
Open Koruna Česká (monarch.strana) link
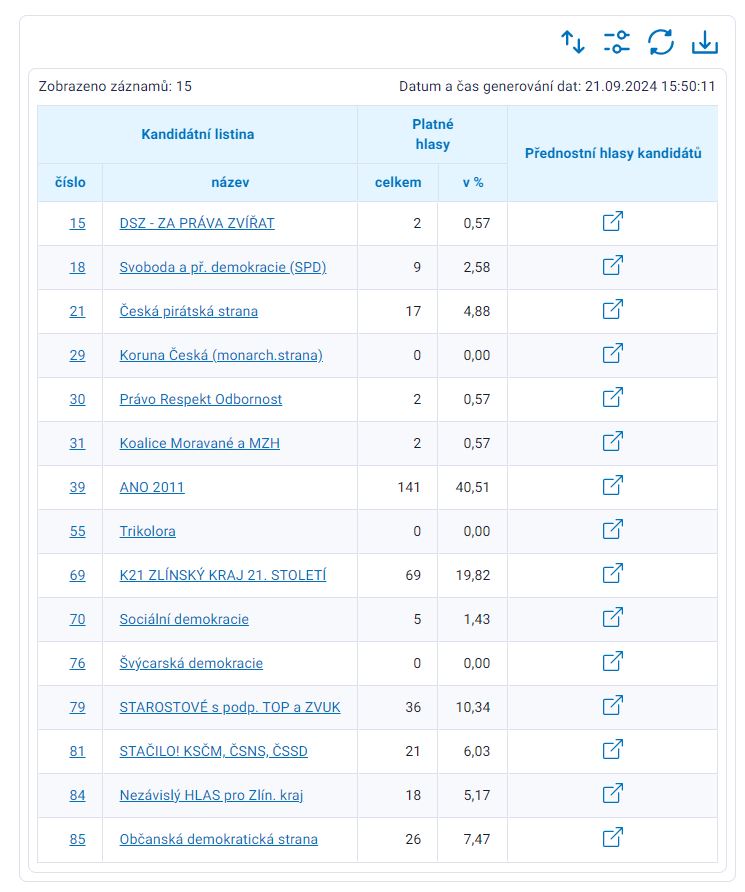[221, 355]
